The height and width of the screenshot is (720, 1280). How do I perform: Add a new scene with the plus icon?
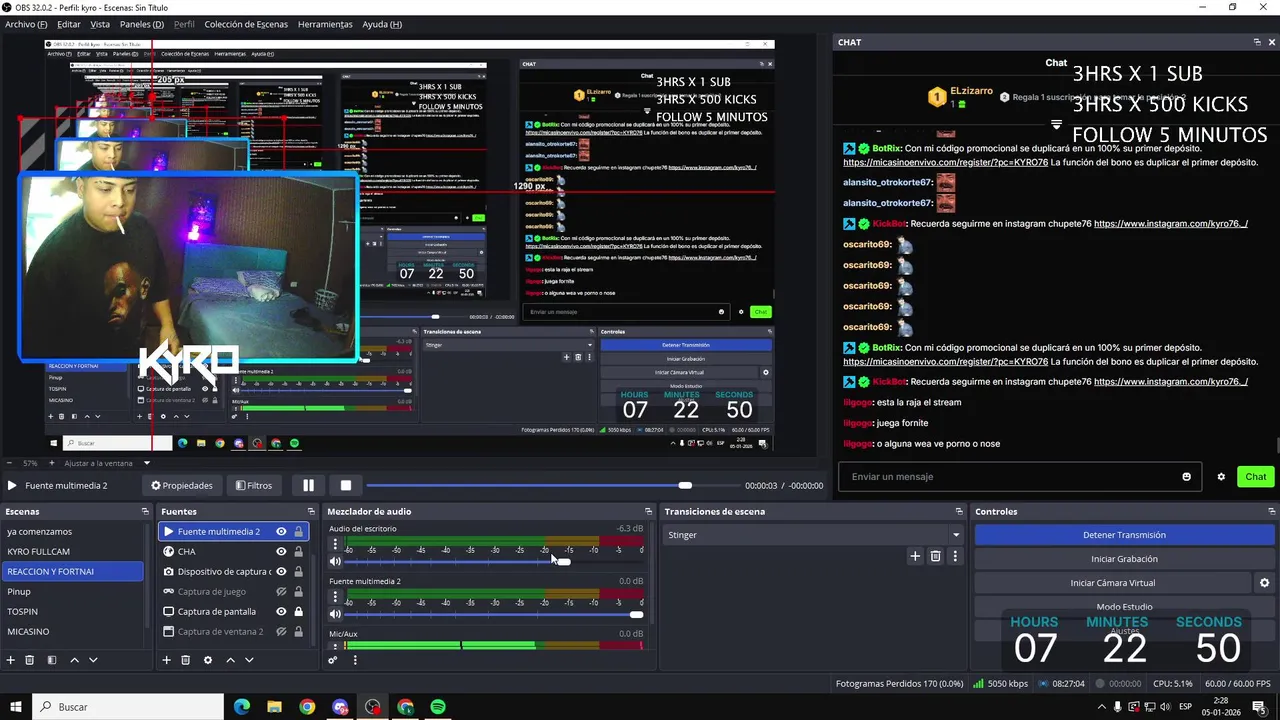point(11,660)
